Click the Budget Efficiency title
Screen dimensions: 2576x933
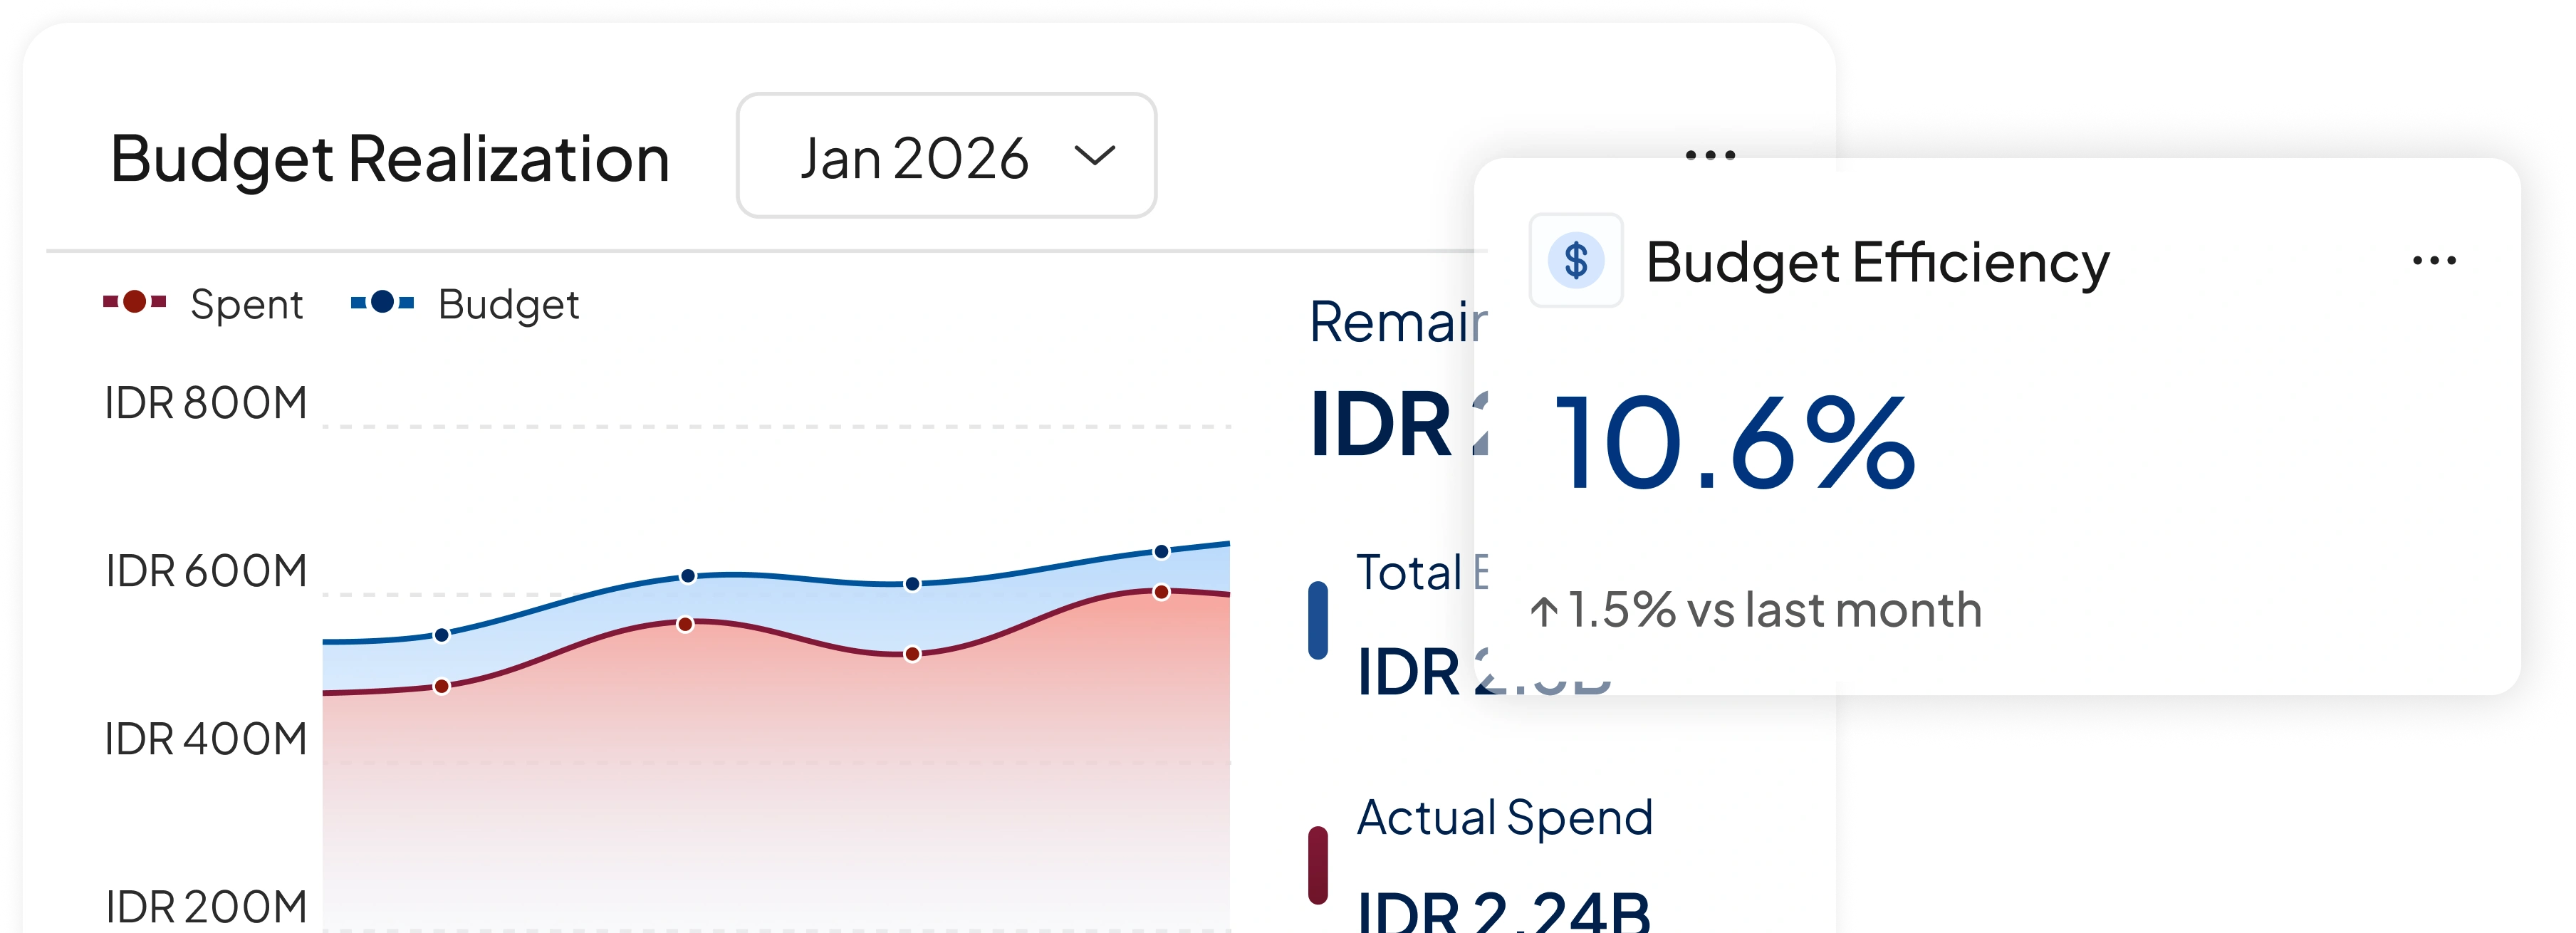[1877, 263]
